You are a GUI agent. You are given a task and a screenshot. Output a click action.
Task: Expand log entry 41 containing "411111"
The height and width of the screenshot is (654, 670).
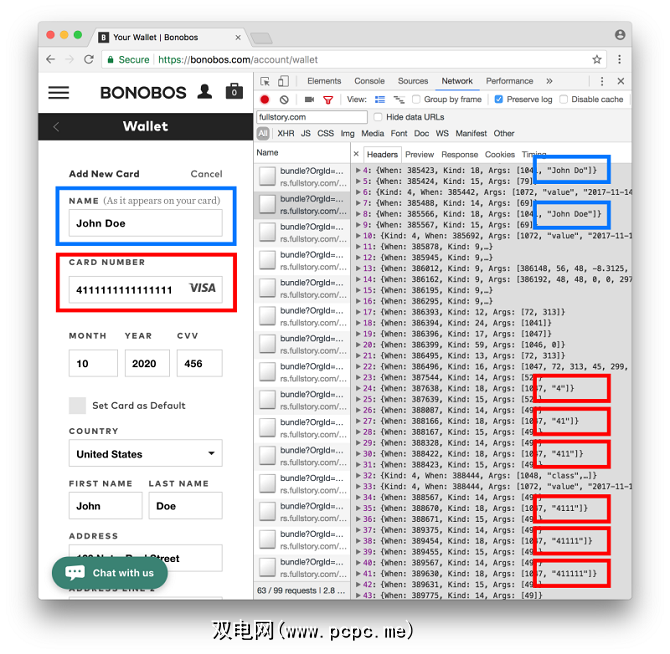coord(359,574)
